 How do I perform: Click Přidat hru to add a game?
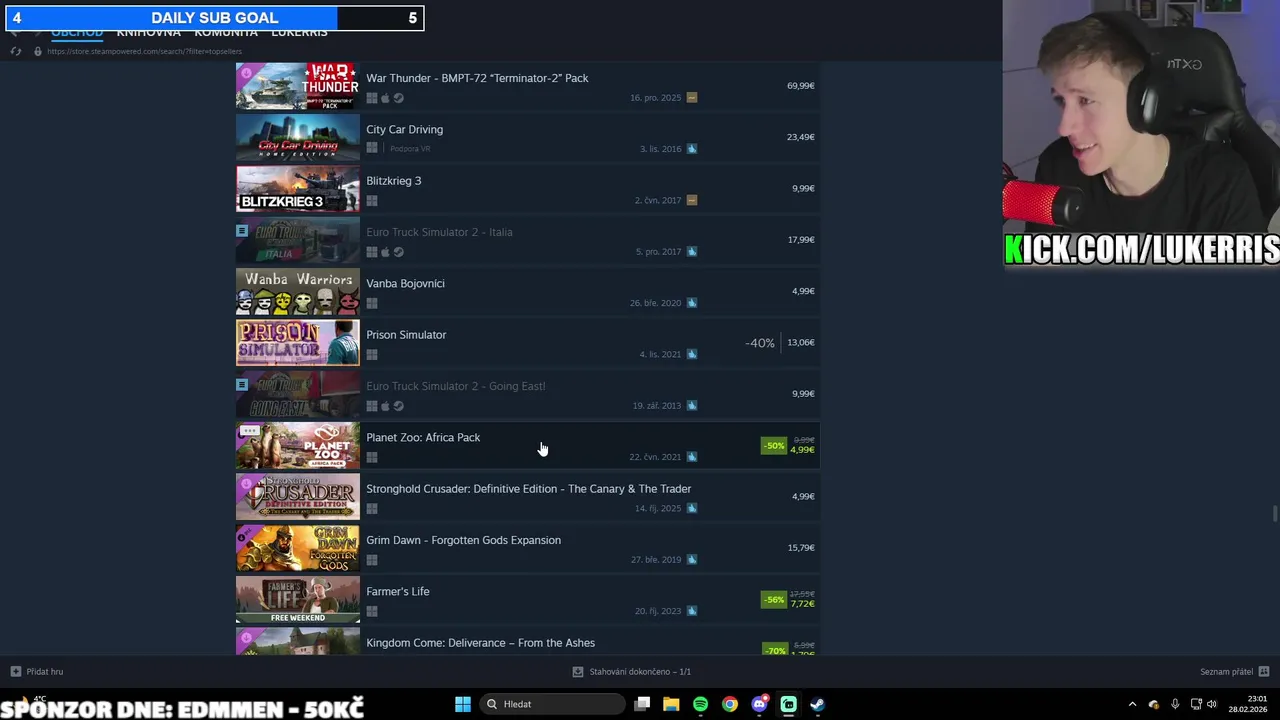point(45,672)
